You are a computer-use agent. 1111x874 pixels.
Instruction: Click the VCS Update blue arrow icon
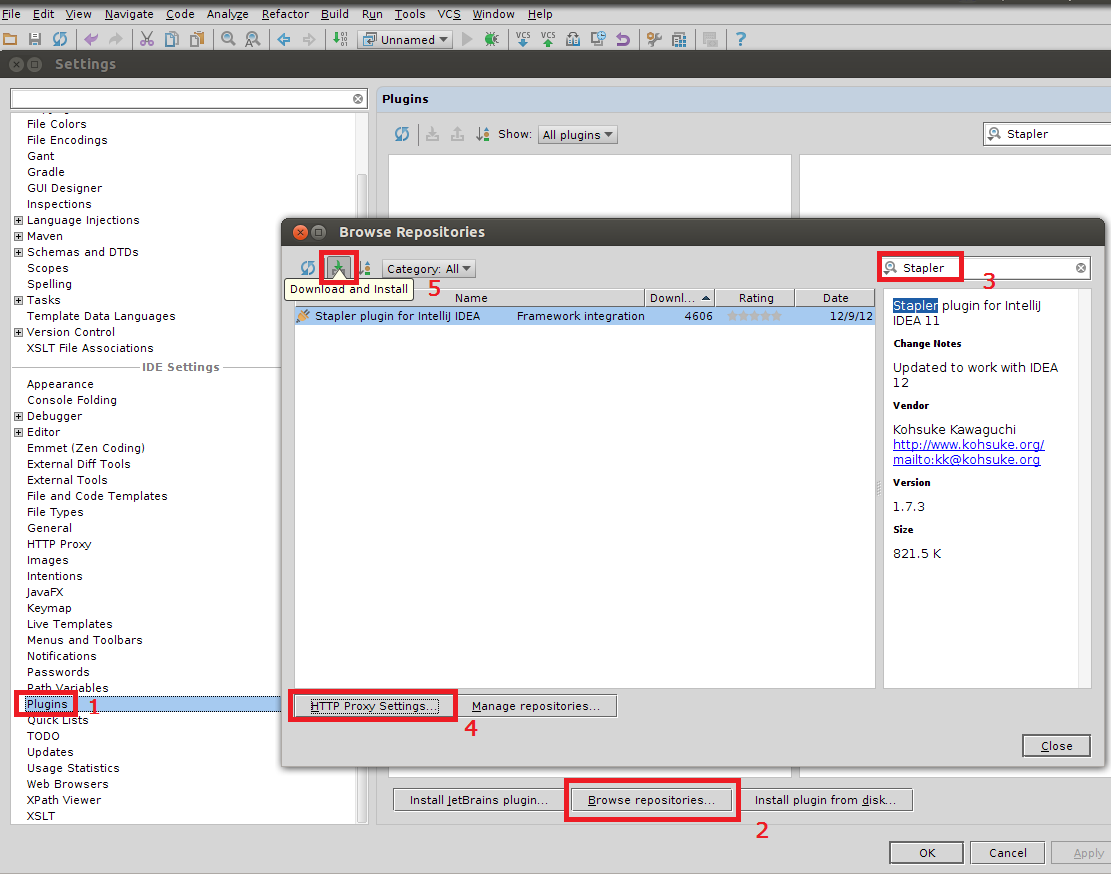point(523,40)
